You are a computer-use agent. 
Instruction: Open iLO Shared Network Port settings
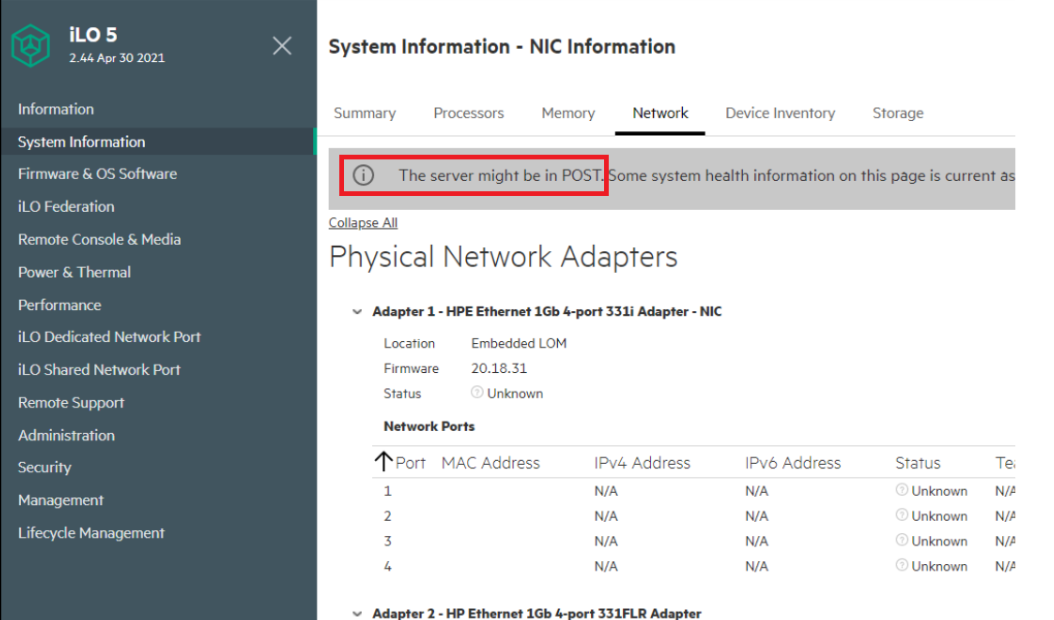click(x=99, y=370)
